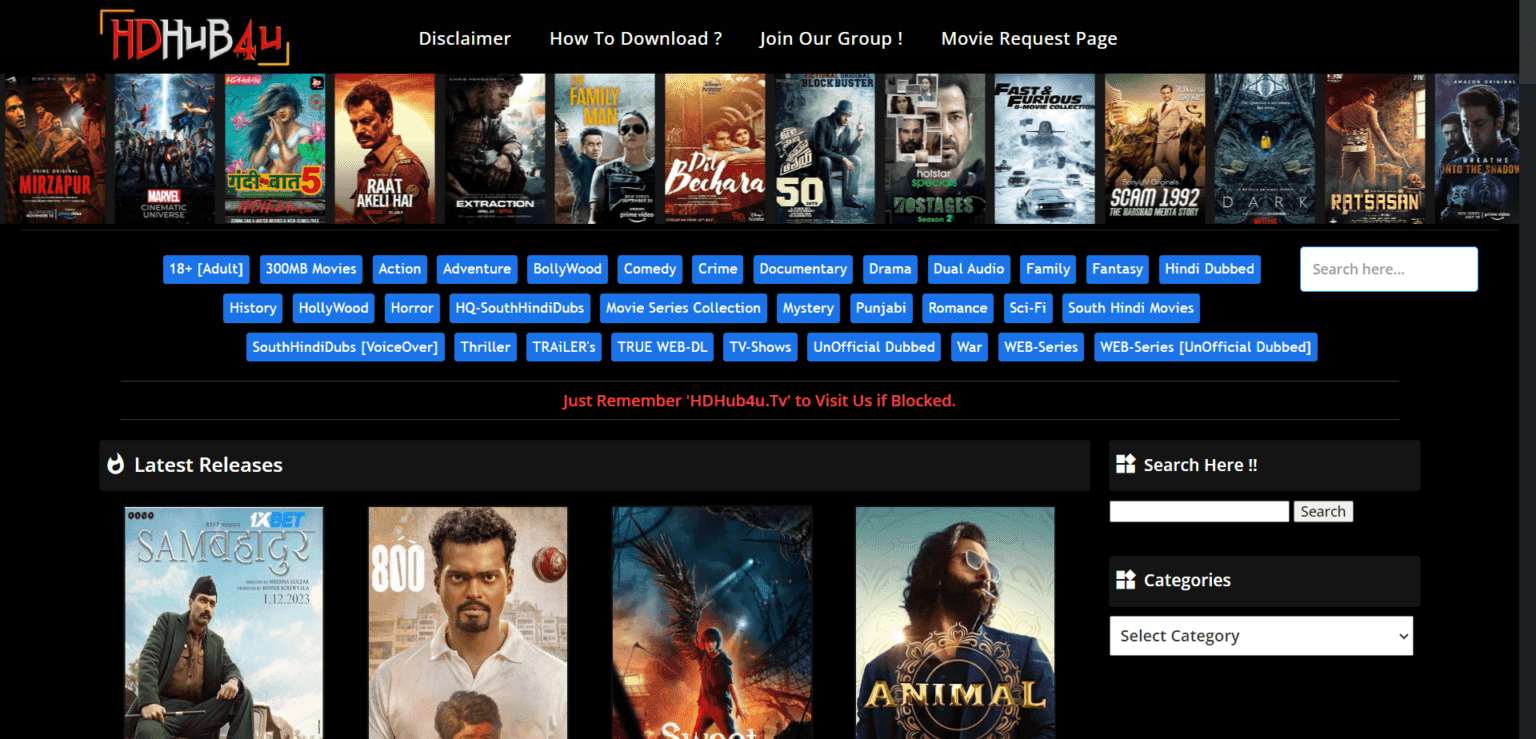Open the Sweet Home movie poster
Viewport: 1536px width, 739px height.
click(x=712, y=622)
